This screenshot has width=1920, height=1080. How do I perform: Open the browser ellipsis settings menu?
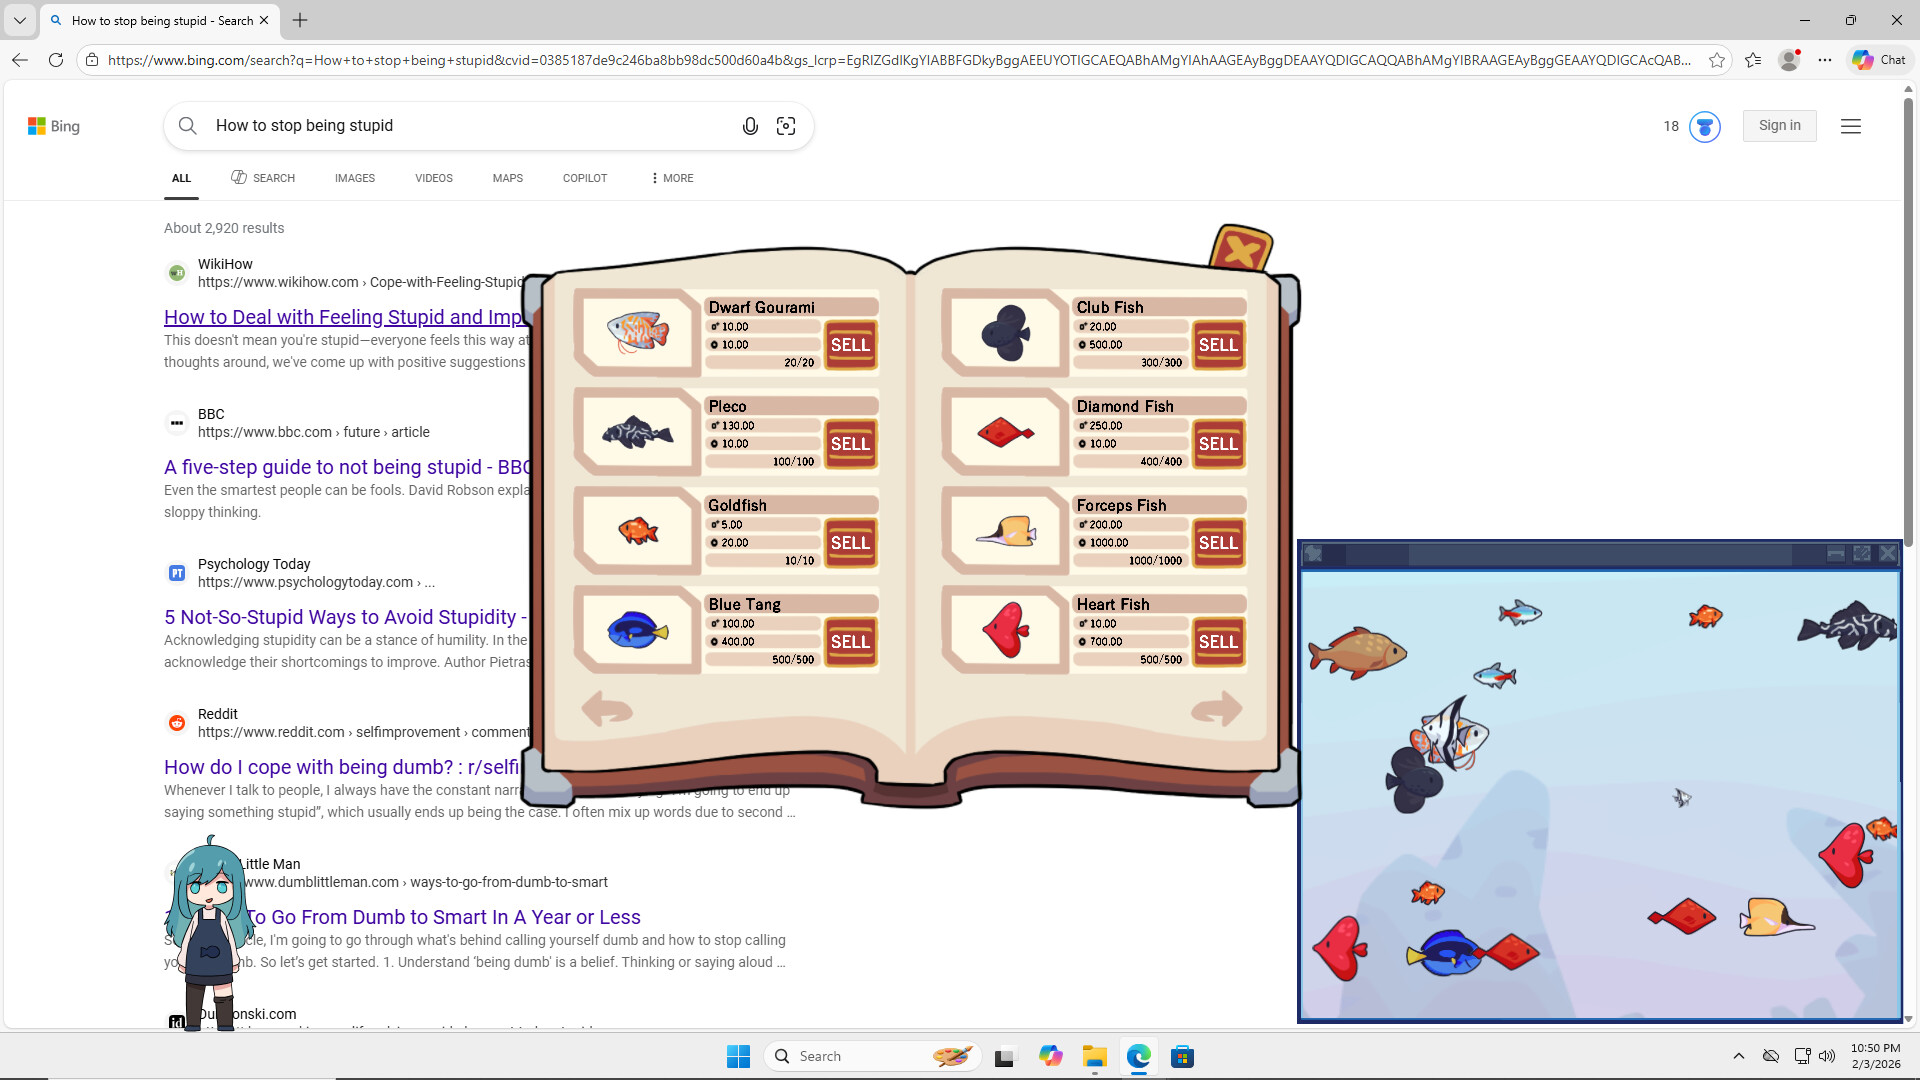point(1824,59)
